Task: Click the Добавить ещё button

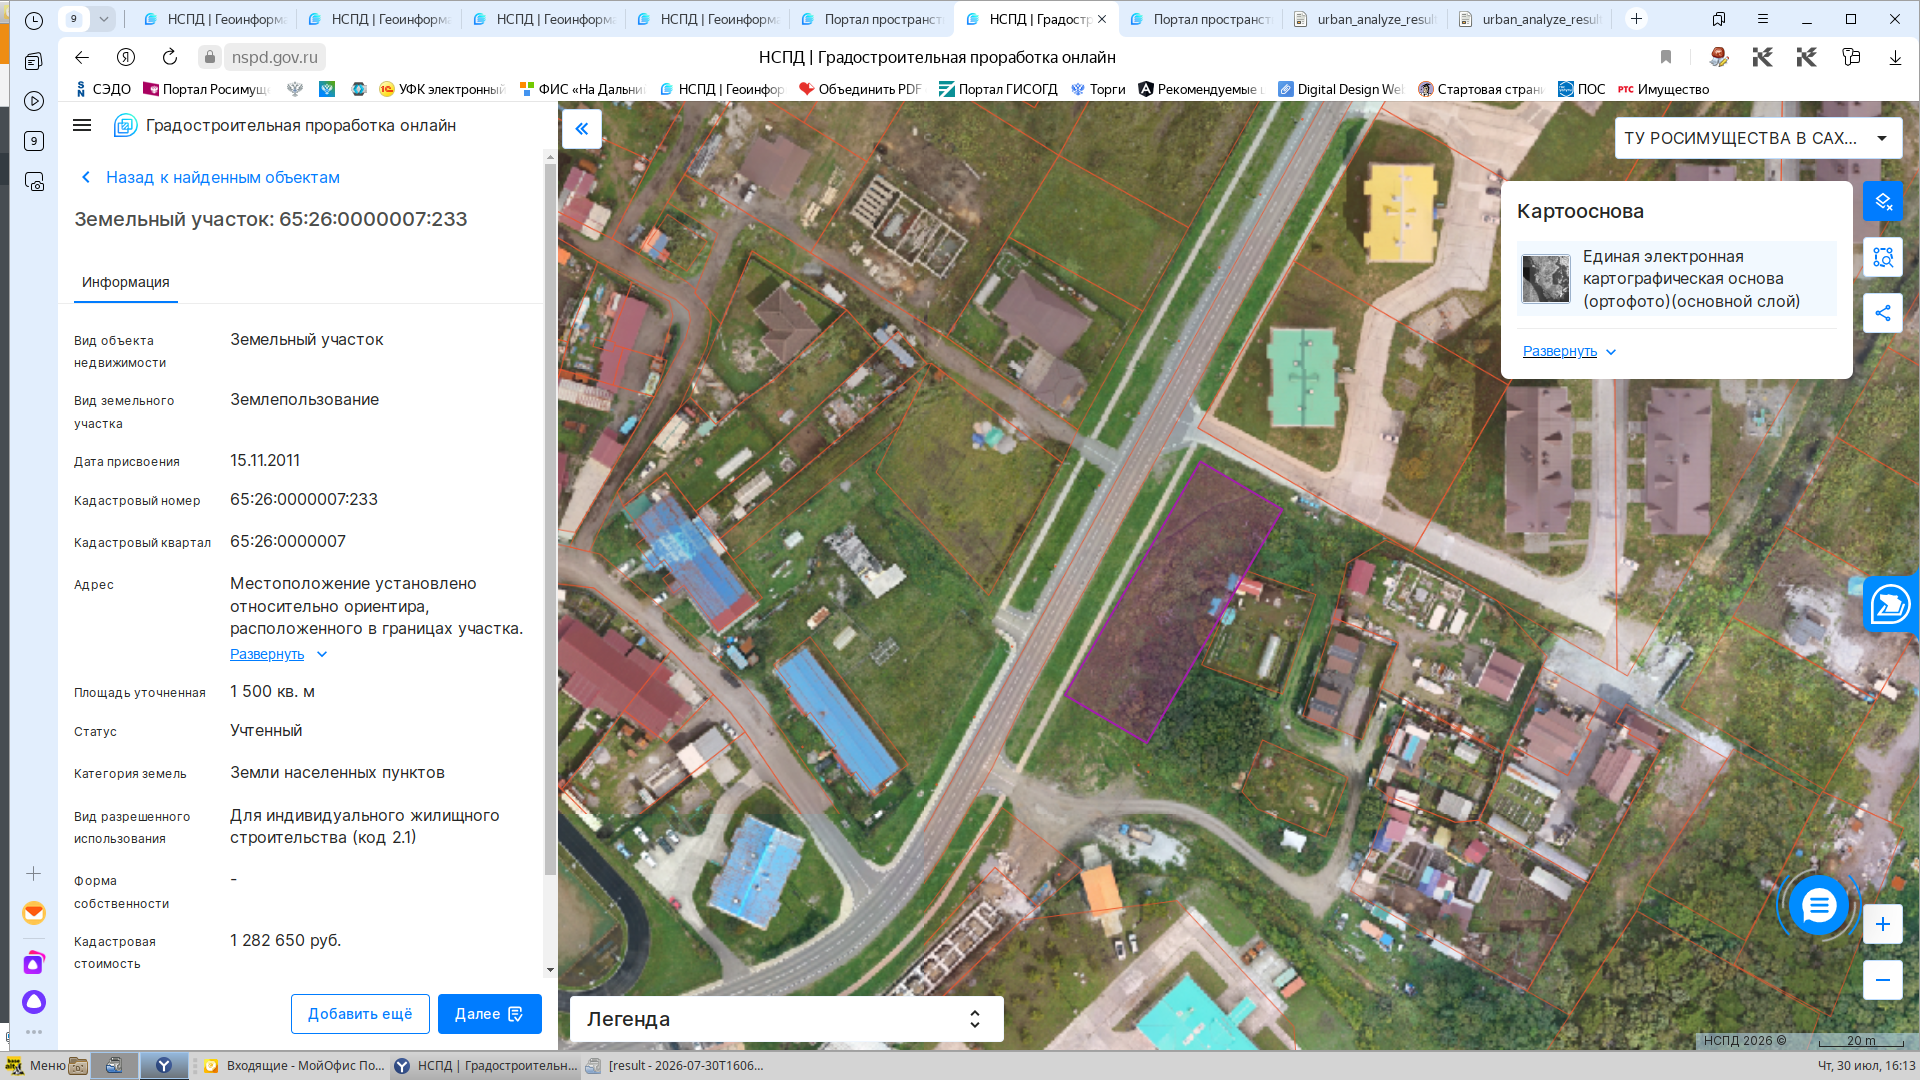Action: pos(360,1014)
